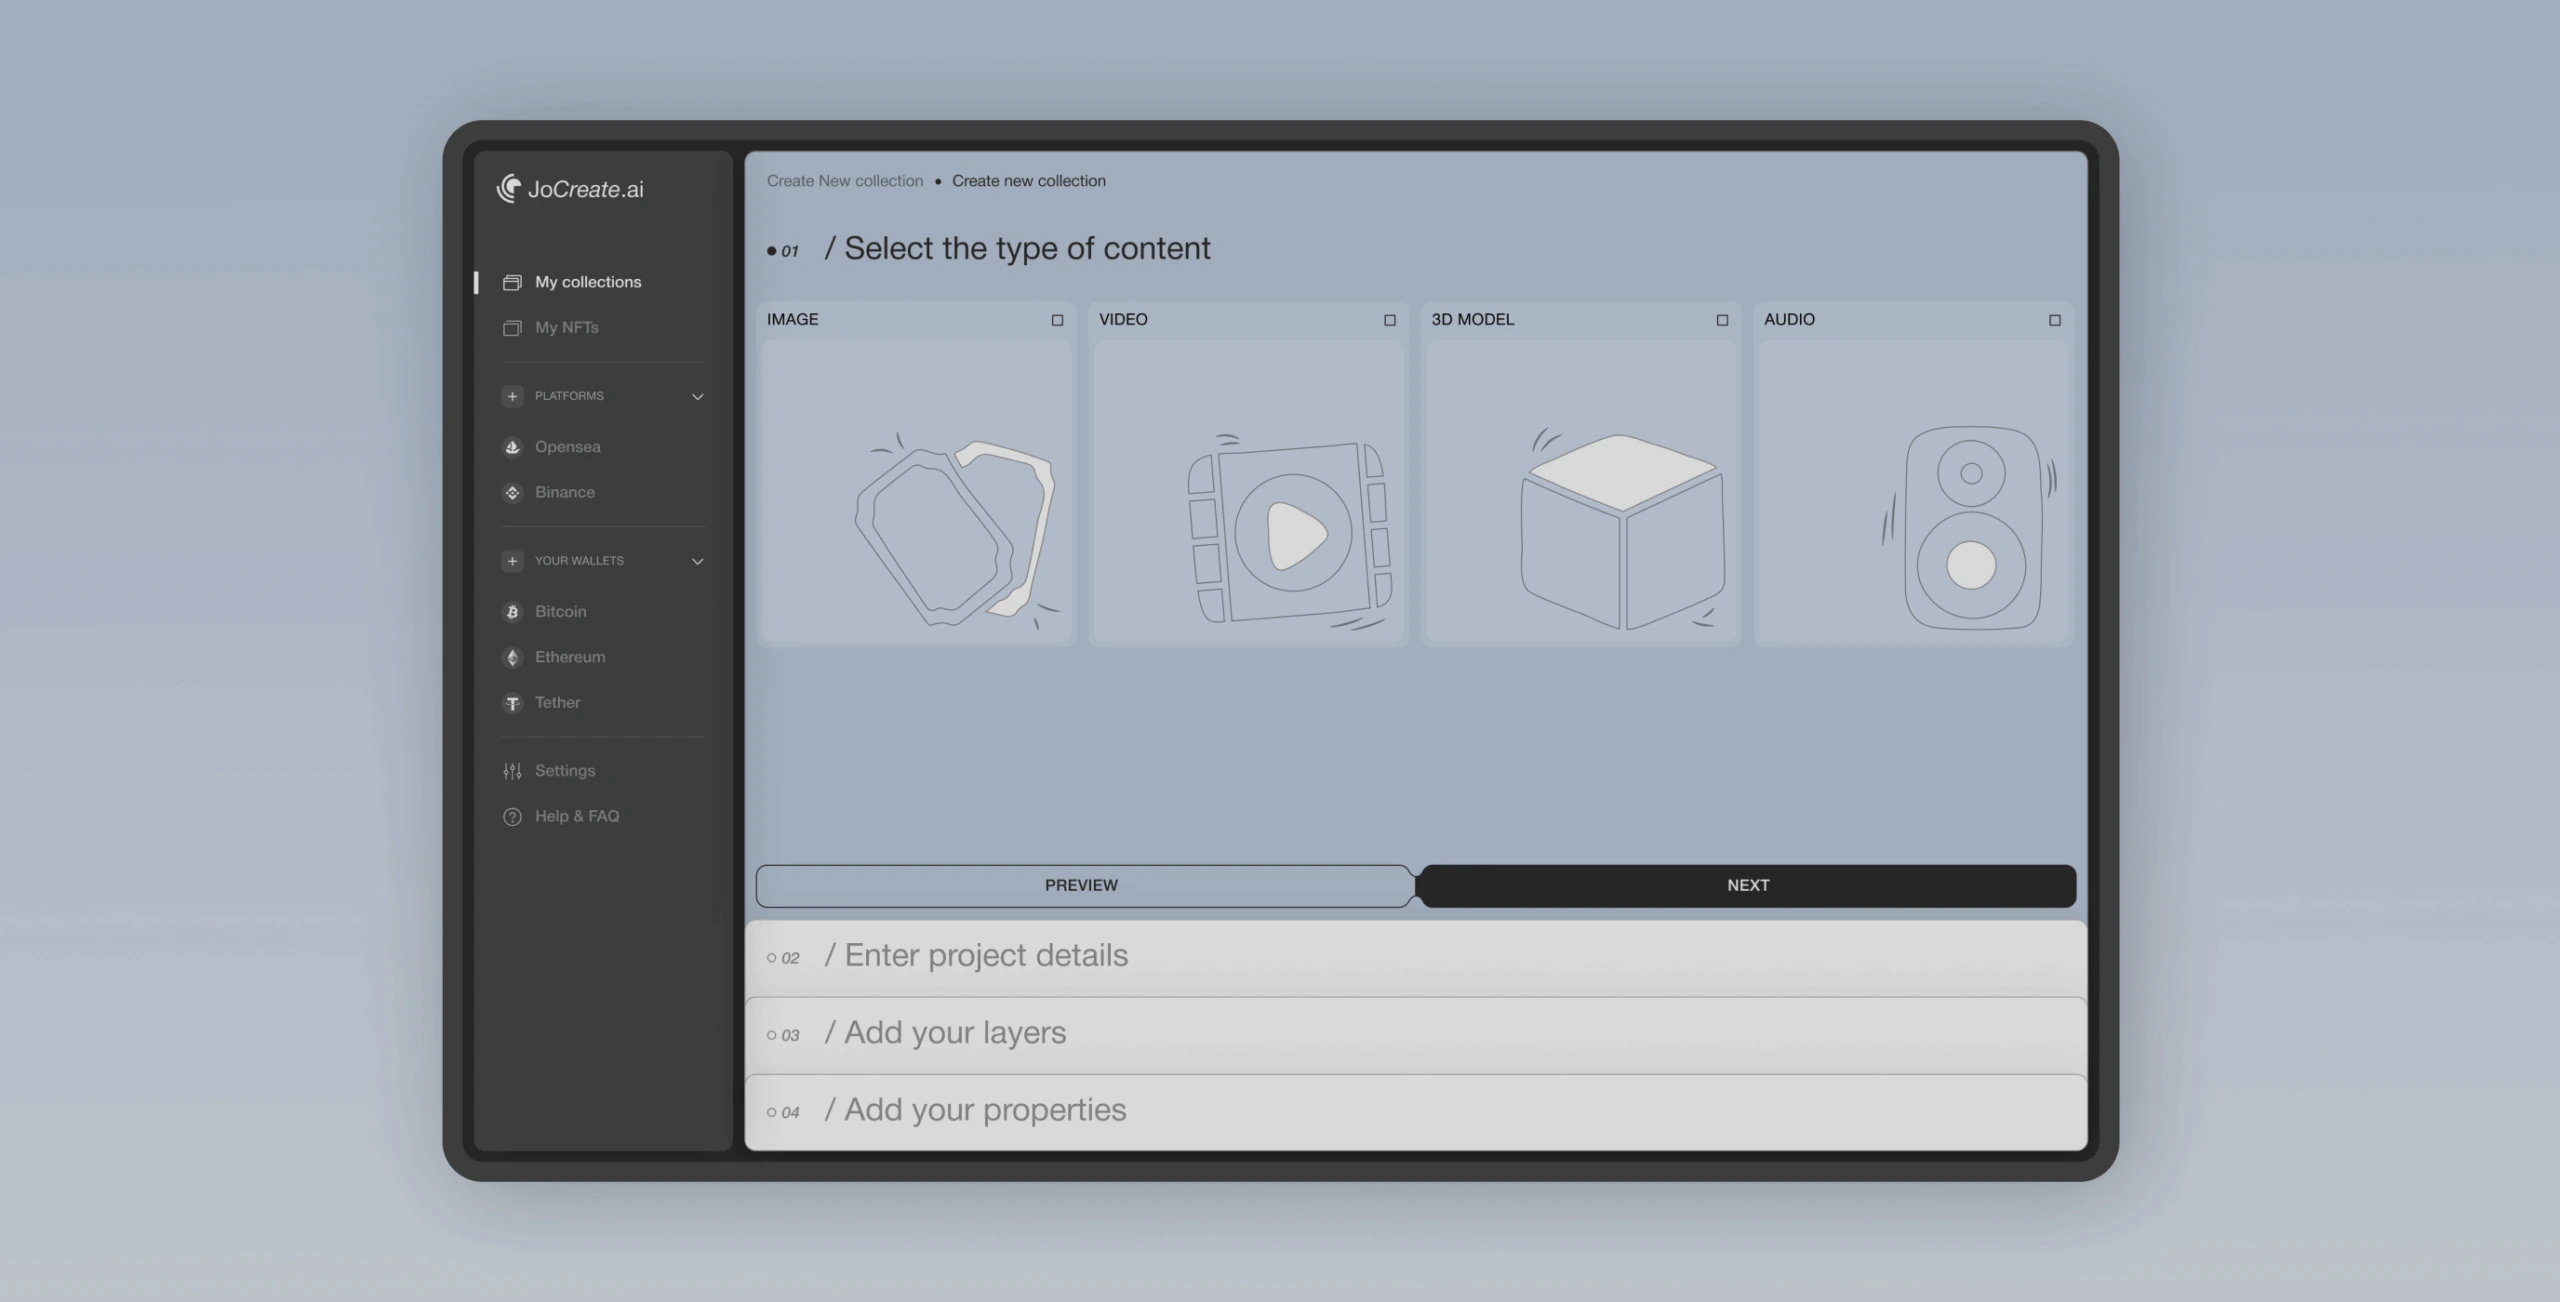Image resolution: width=2560 pixels, height=1302 pixels.
Task: Select the Opensea platform icon
Action: 513,447
